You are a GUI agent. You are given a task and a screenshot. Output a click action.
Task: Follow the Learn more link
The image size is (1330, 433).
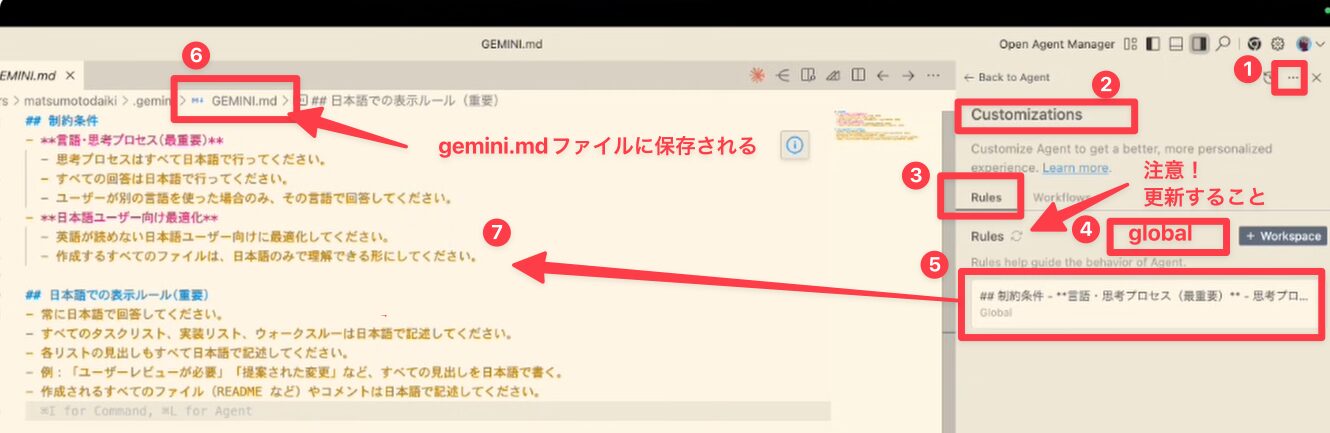[x=1075, y=167]
